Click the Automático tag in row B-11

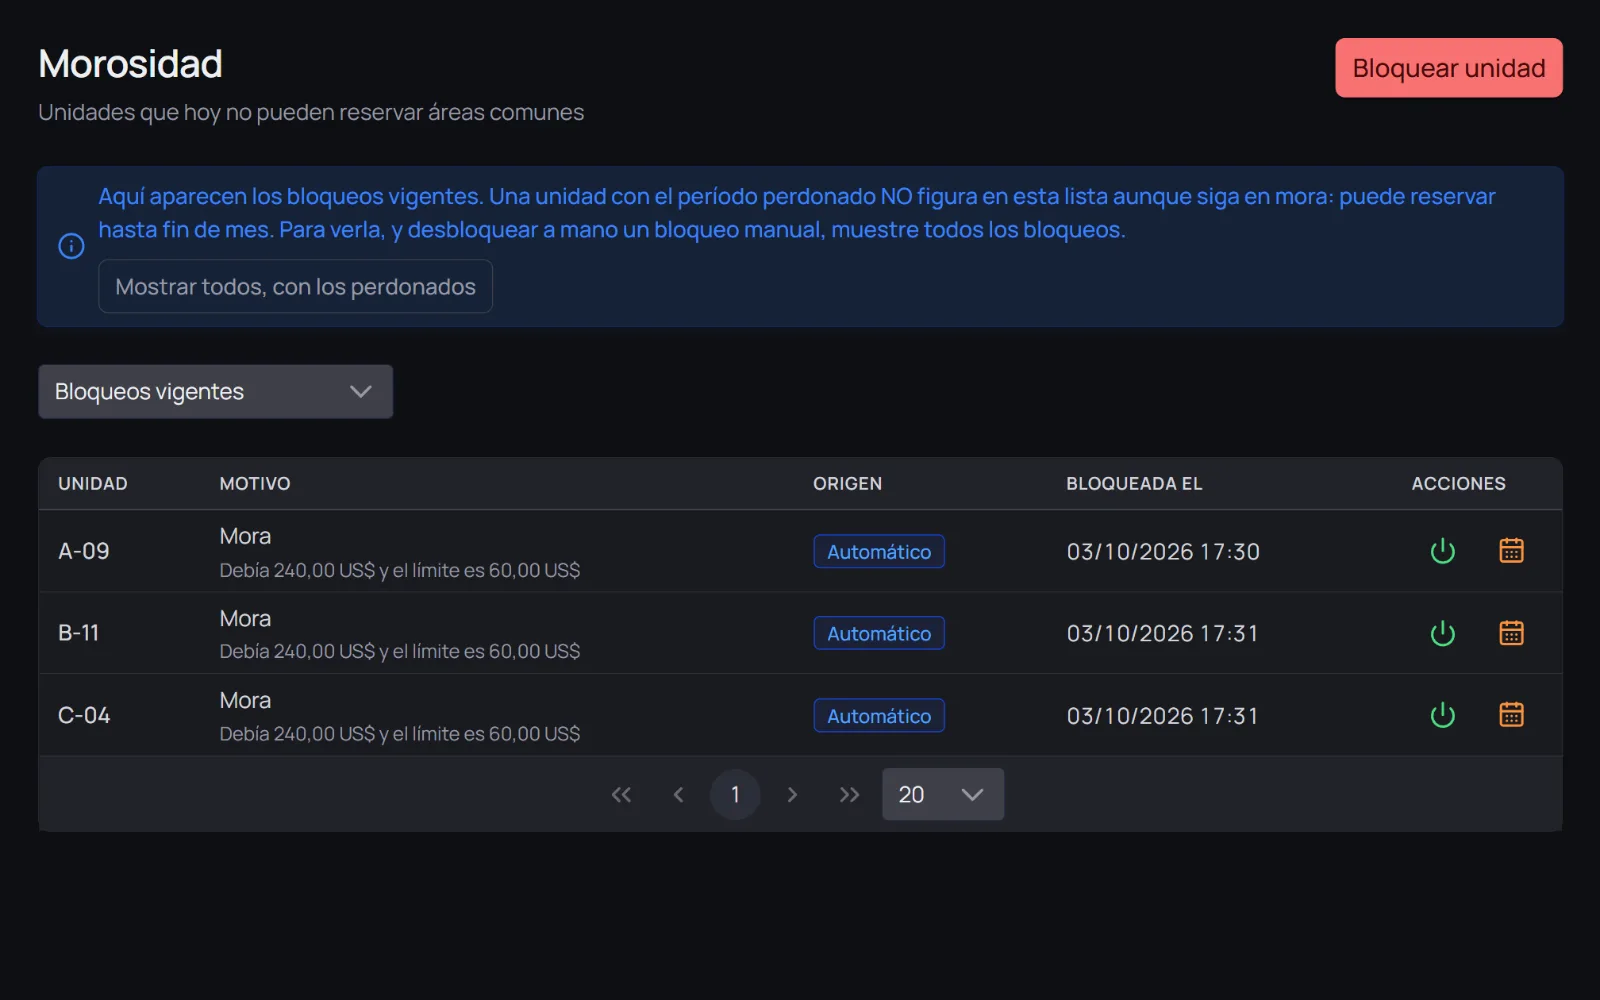tap(879, 633)
